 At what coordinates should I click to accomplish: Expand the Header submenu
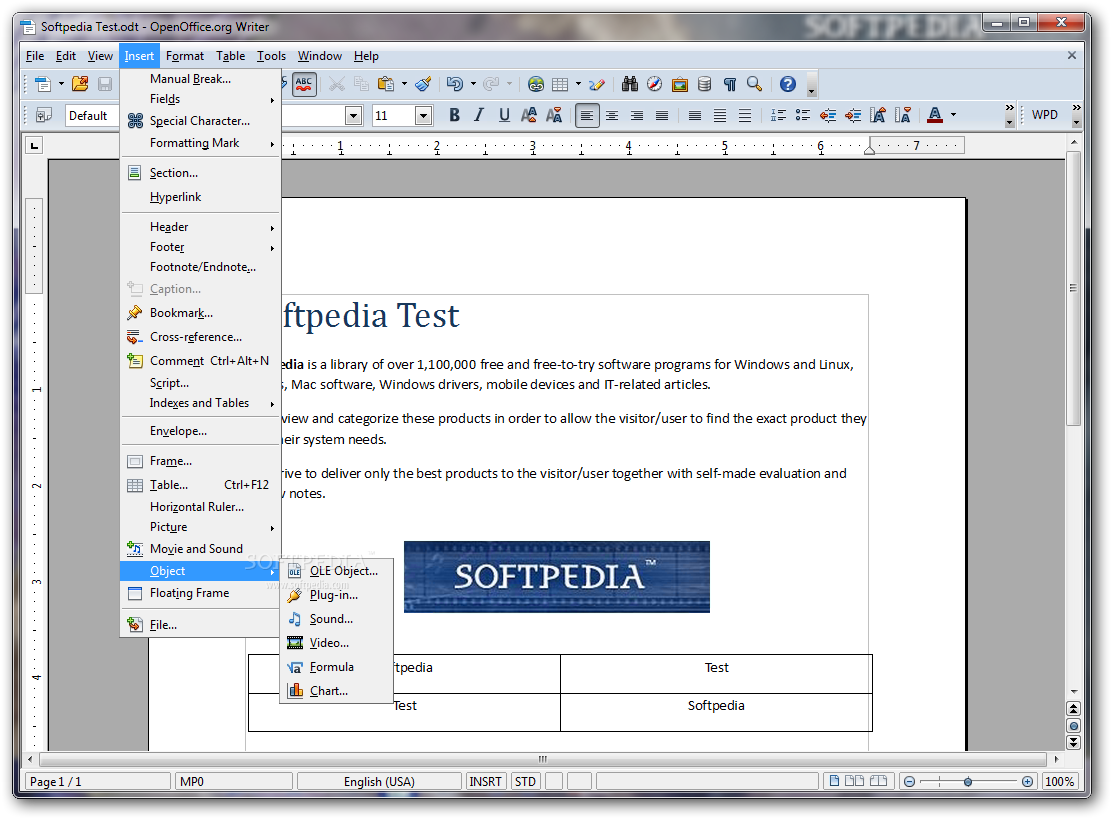[x=201, y=227]
